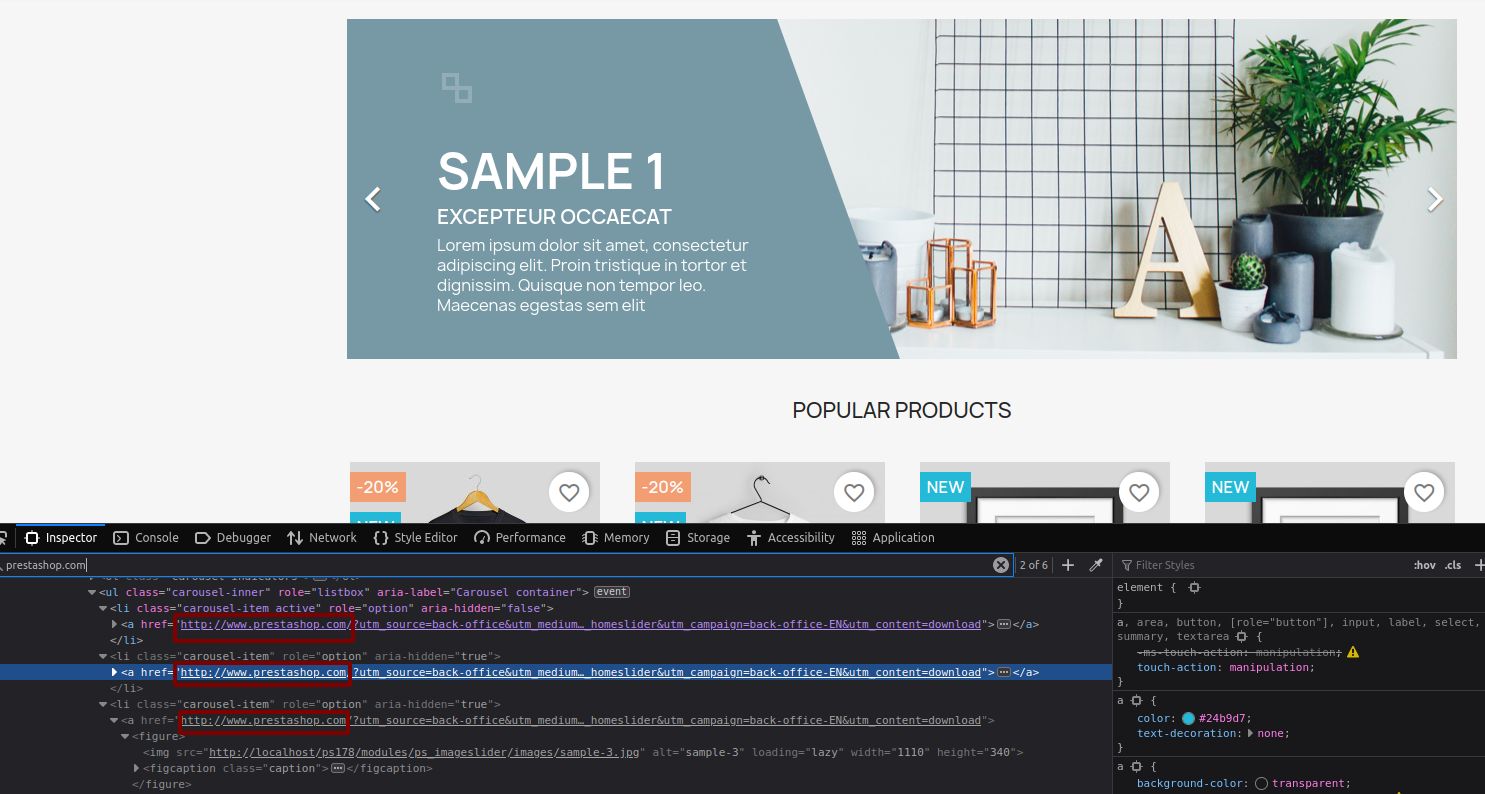Viewport: 1485px width, 794px height.
Task: Clear the markup search with the X icon
Action: point(1001,564)
